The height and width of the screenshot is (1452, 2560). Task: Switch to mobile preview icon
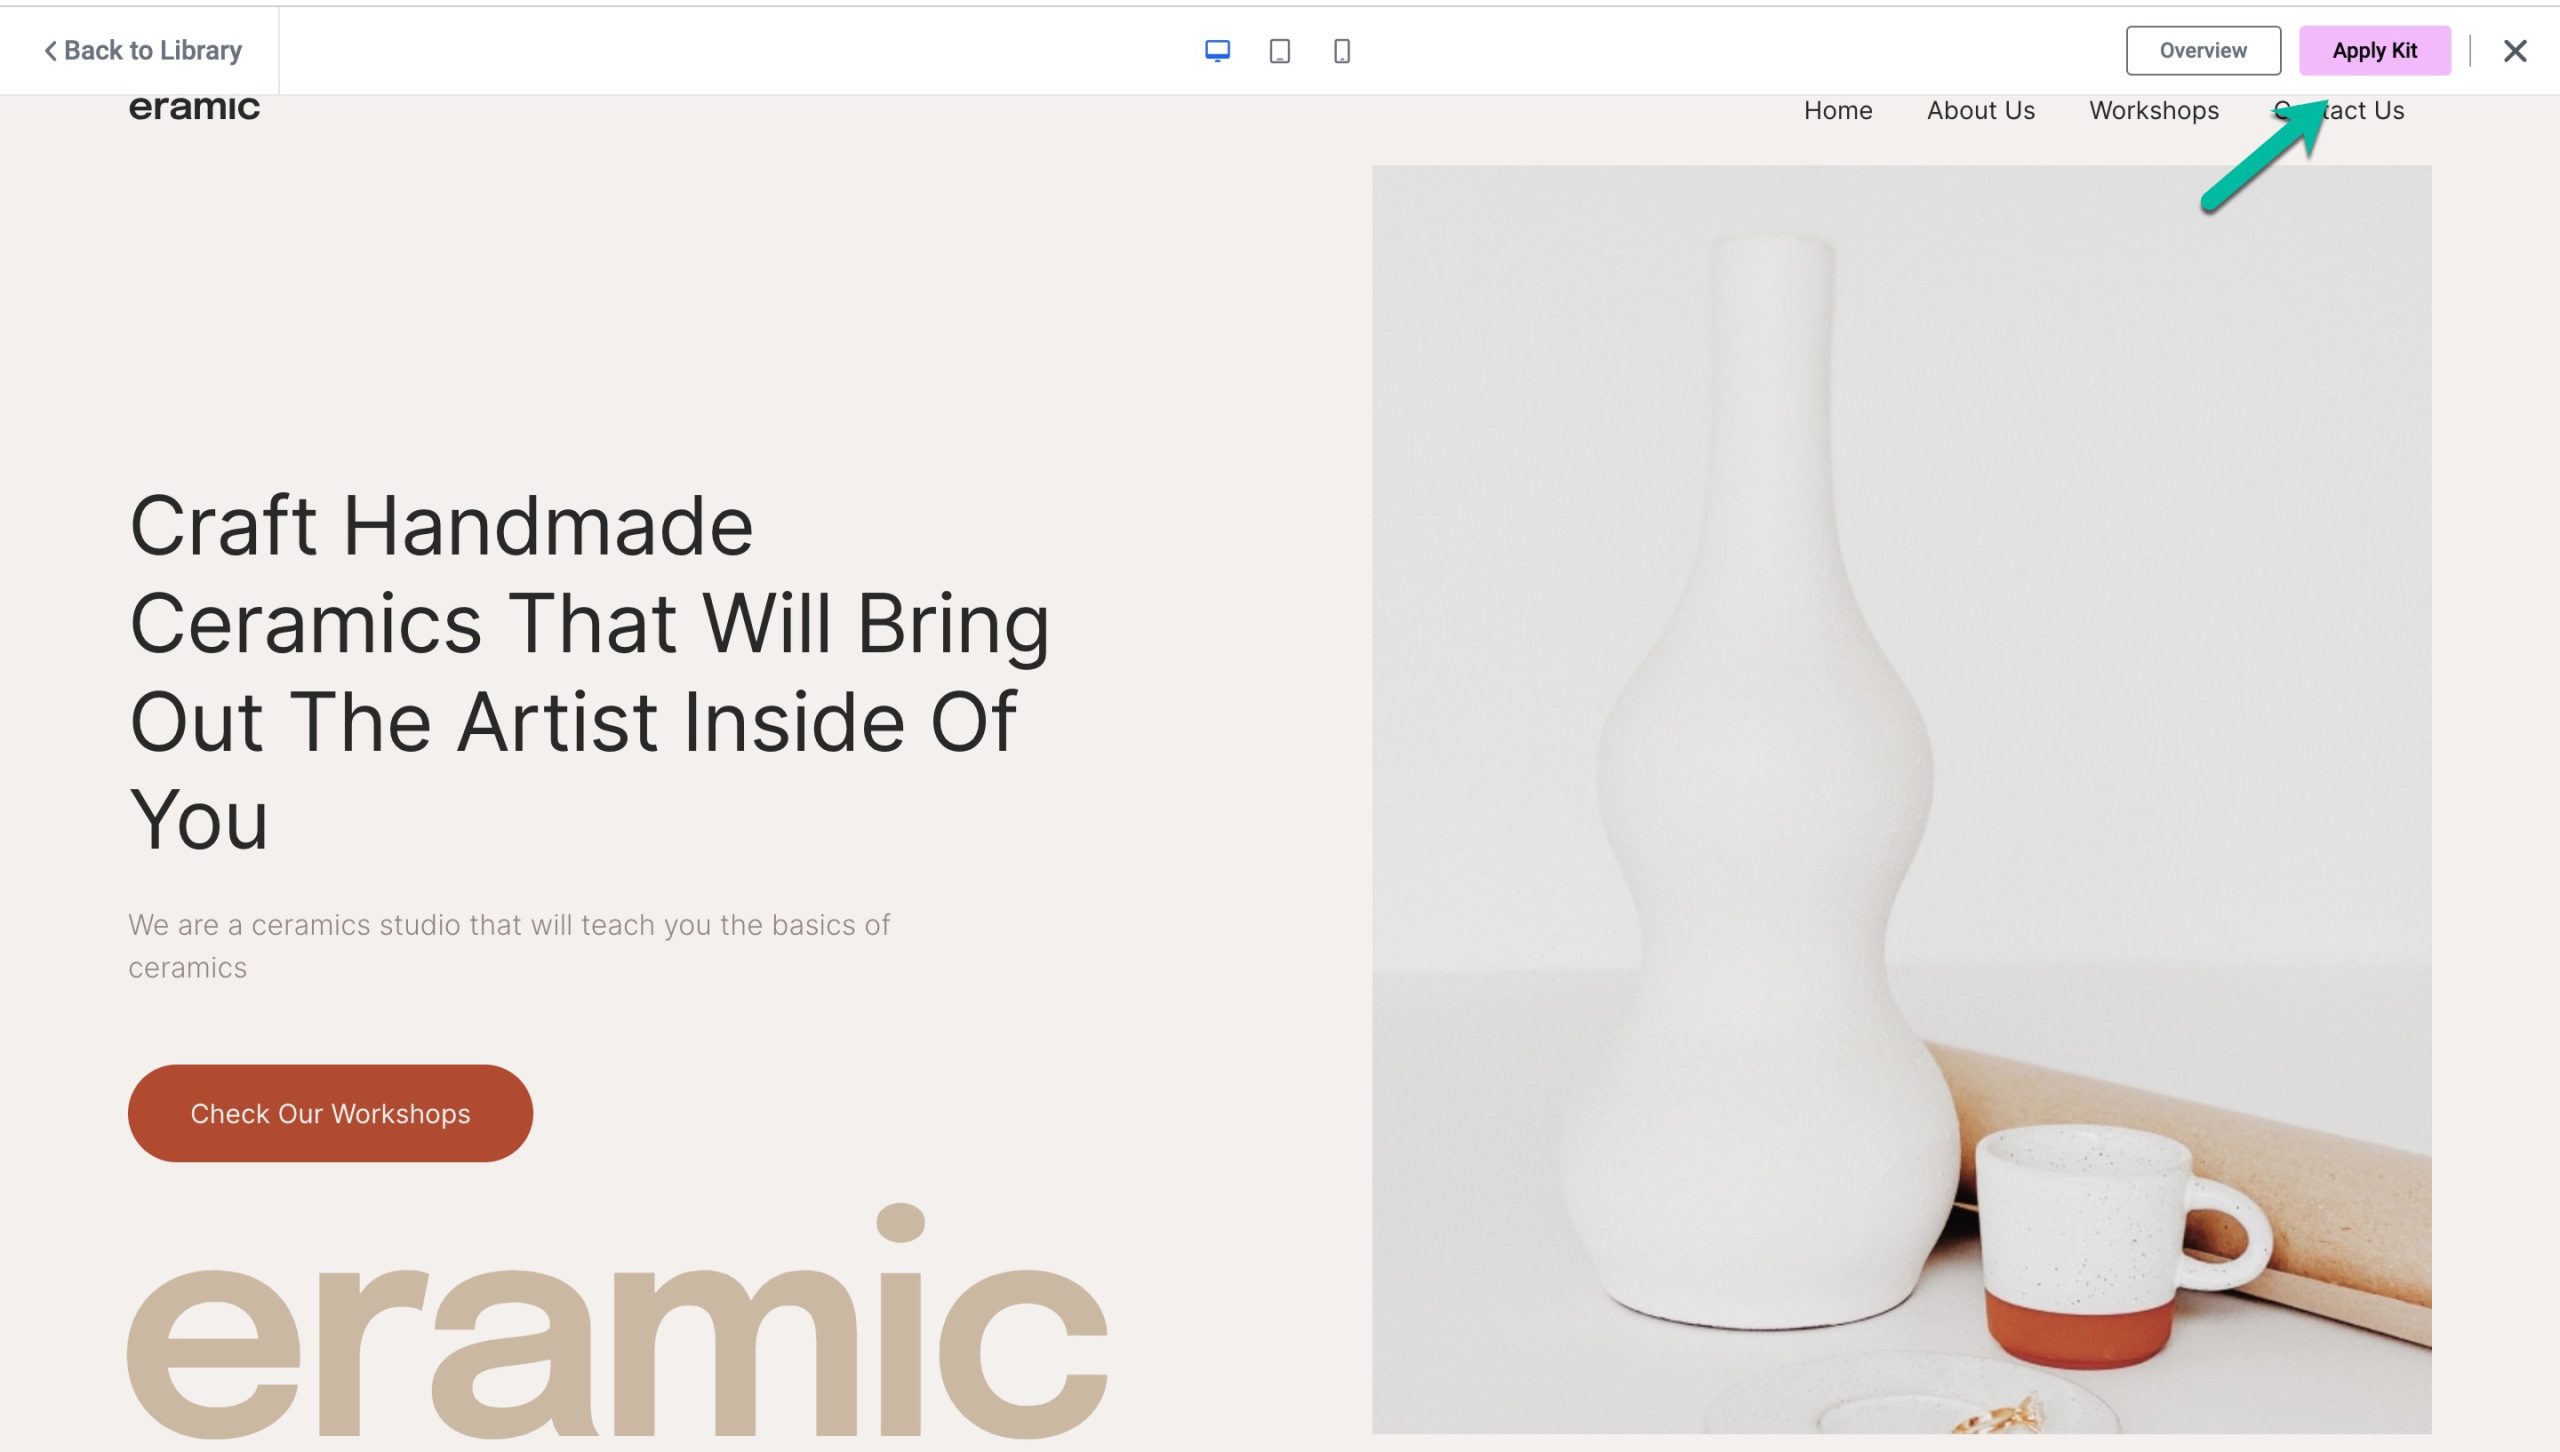(x=1342, y=51)
